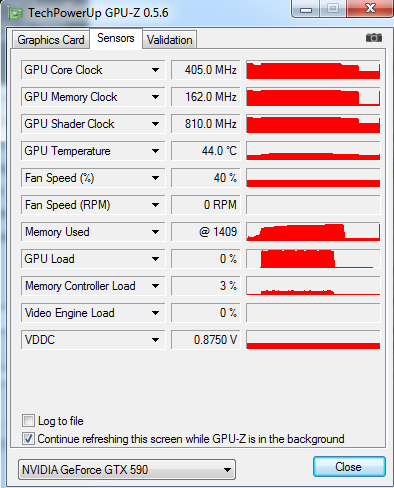Open the GPU Core Clock sensor dropdown
Screen dimensions: 394x488
(155, 70)
